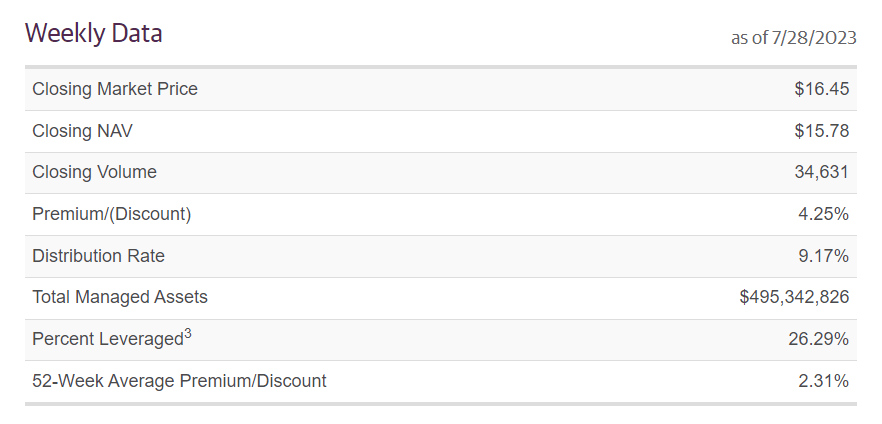Select the Closing Market Price label
The height and width of the screenshot is (424, 882).
pos(115,89)
